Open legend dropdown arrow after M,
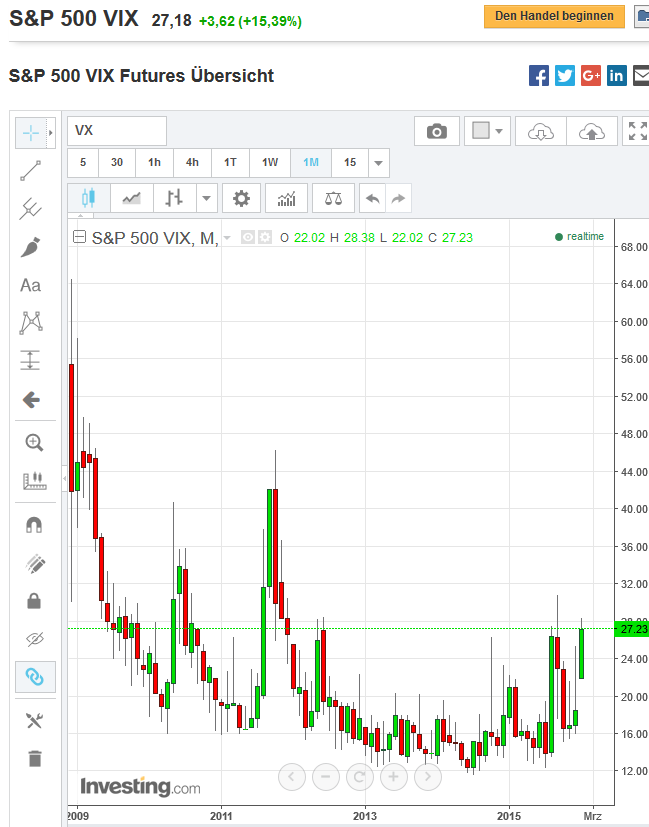The height and width of the screenshot is (827, 649). pyautogui.click(x=227, y=238)
